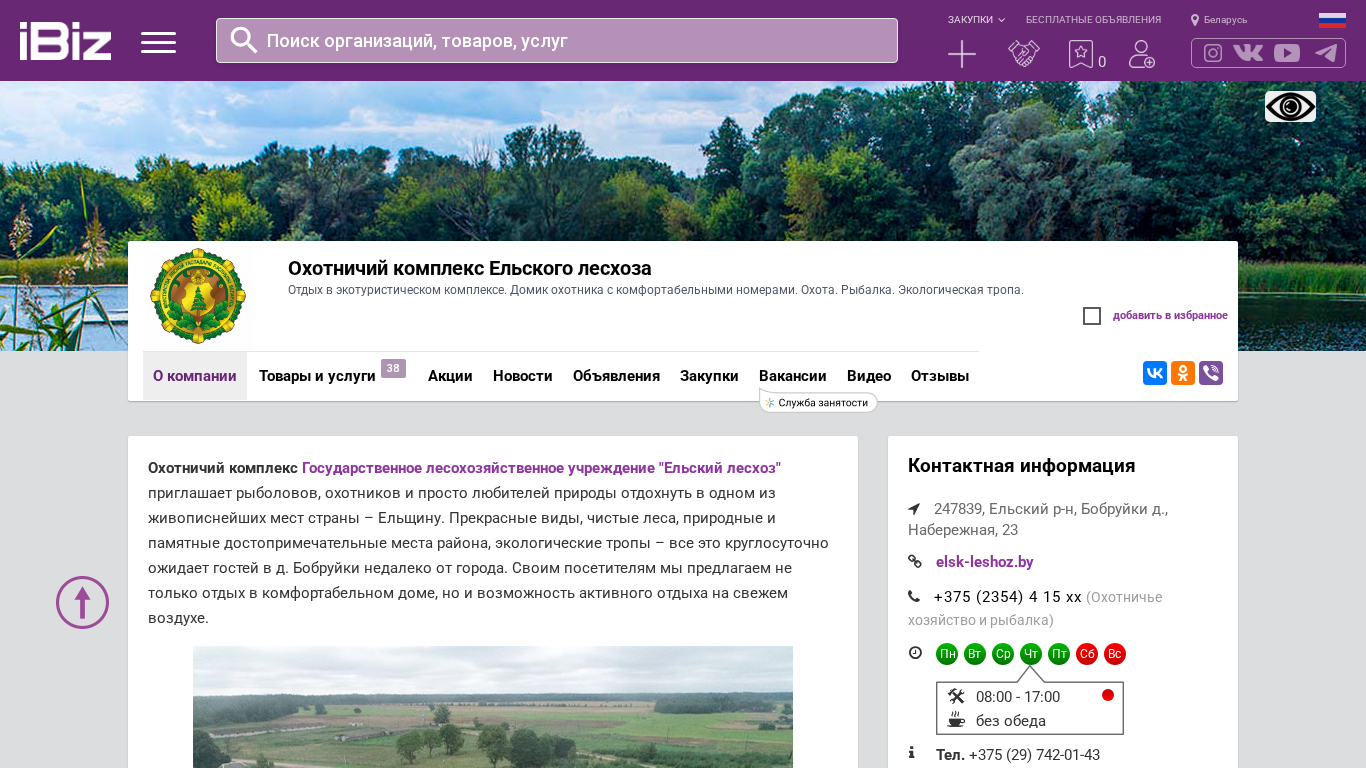Viewport: 1366px width, 768px height.
Task: Select Sunday (Вс) working hours
Action: point(1115,654)
